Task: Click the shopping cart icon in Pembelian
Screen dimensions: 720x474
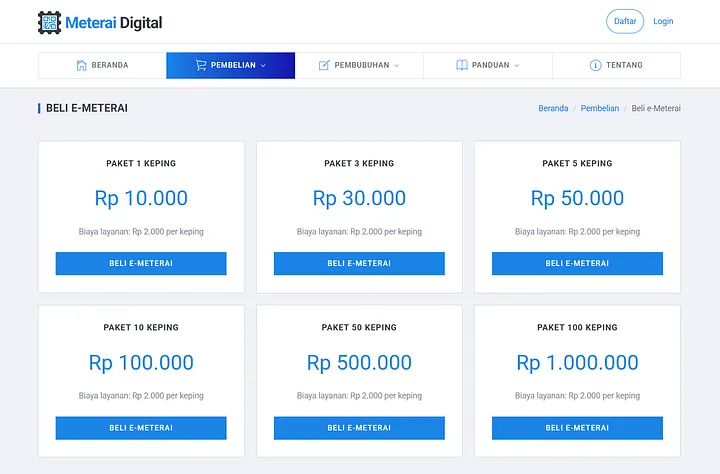Action: 201,65
